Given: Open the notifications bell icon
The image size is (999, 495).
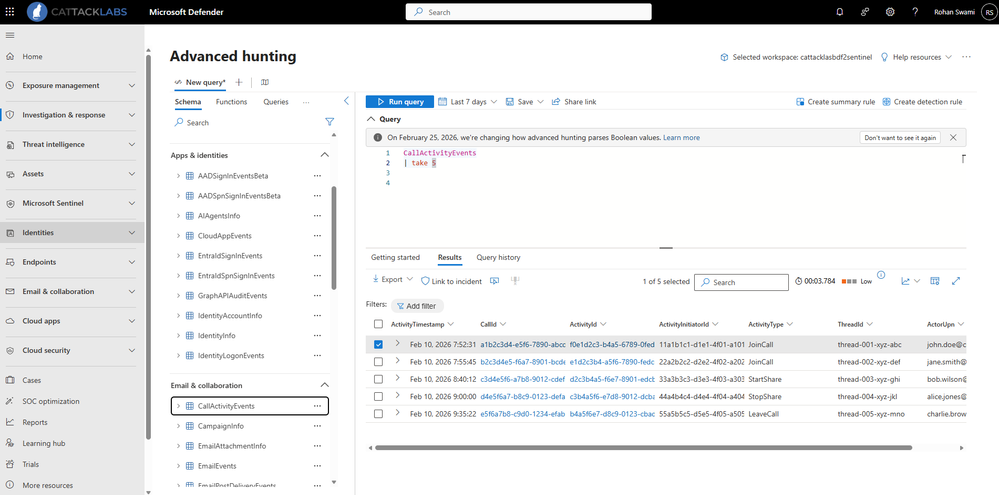Looking at the screenshot, I should pos(840,12).
